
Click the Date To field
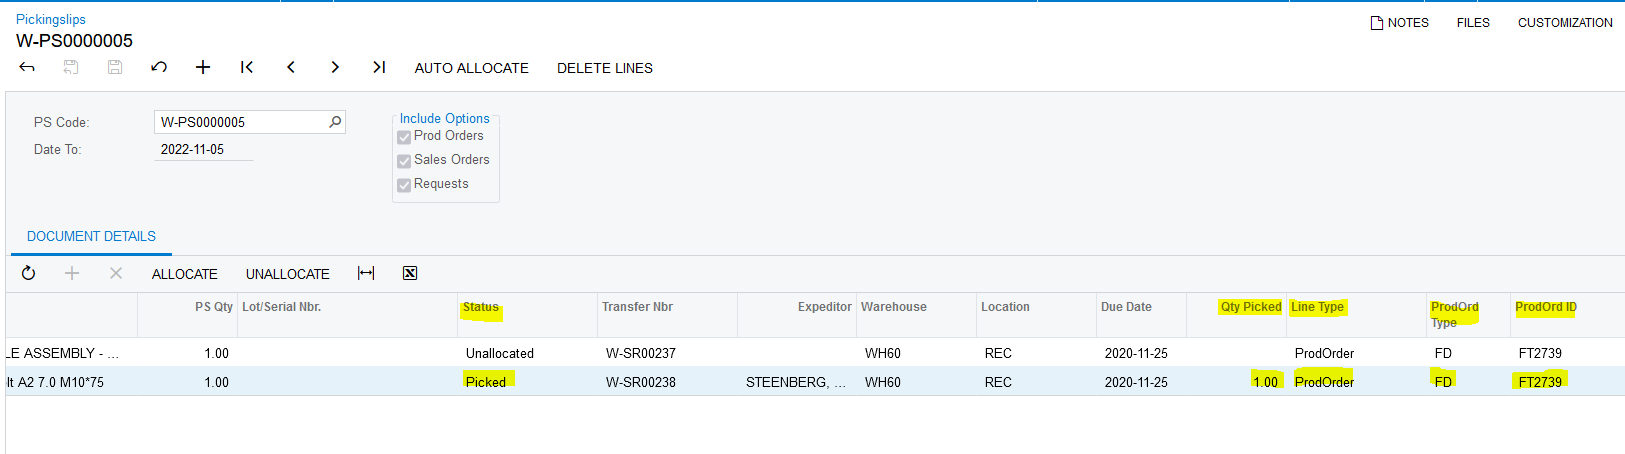click(205, 149)
